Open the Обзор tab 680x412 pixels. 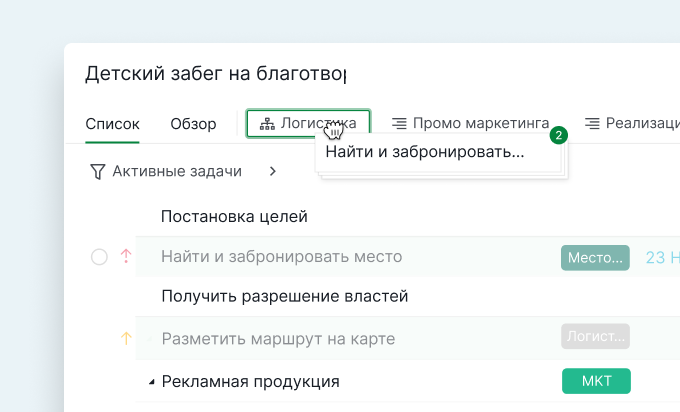pos(193,124)
